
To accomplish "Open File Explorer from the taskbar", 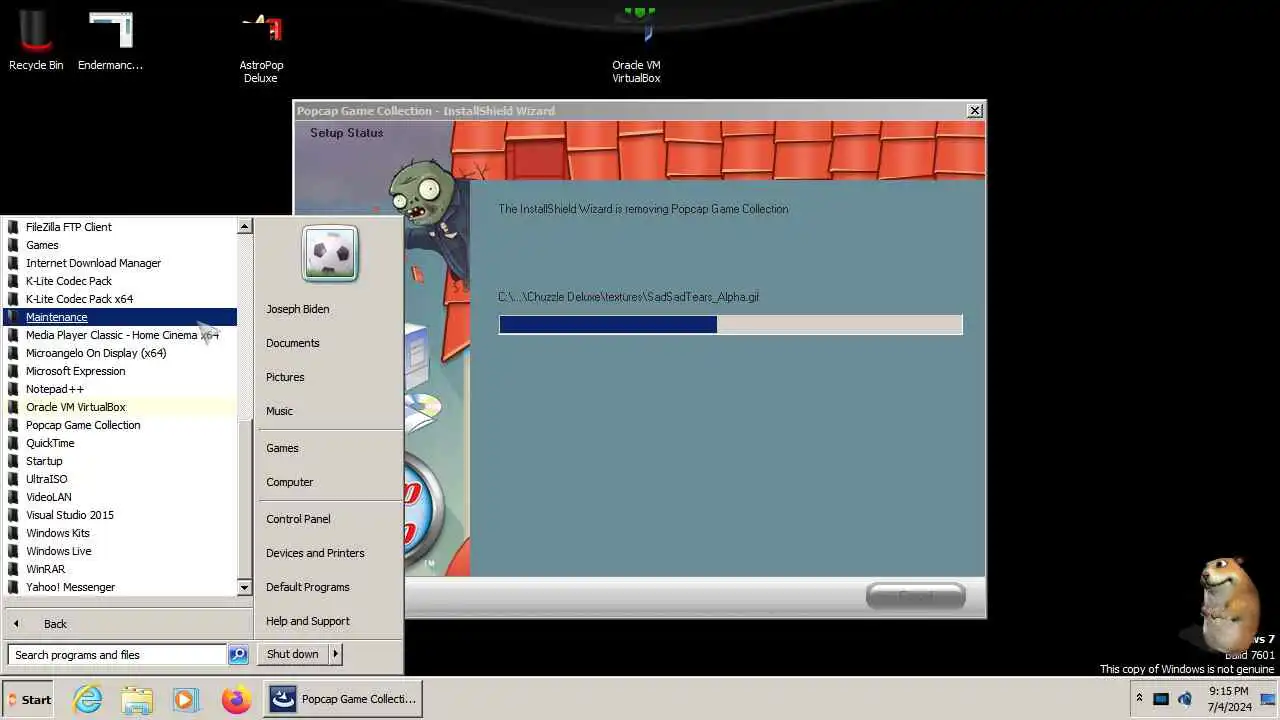I will coord(137,699).
